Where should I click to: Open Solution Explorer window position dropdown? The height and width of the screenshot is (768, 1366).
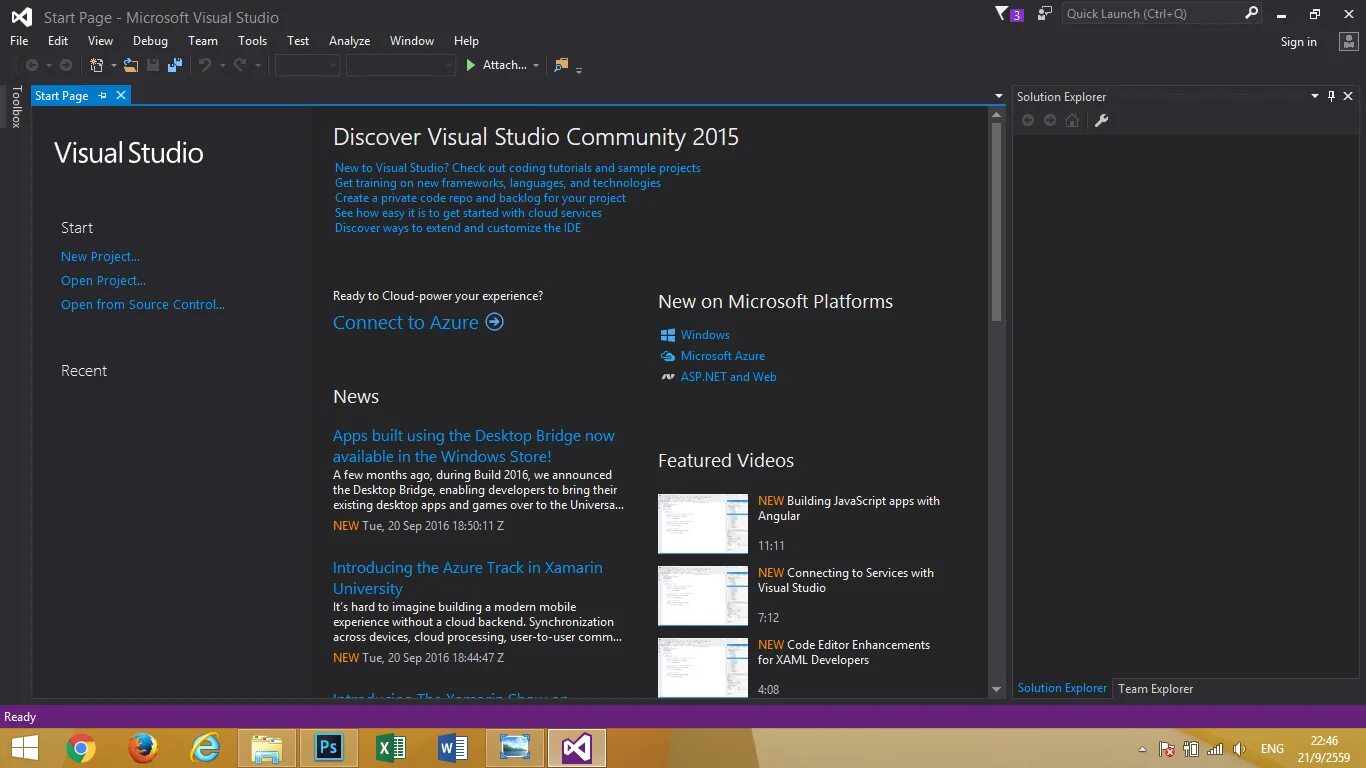pos(1315,96)
